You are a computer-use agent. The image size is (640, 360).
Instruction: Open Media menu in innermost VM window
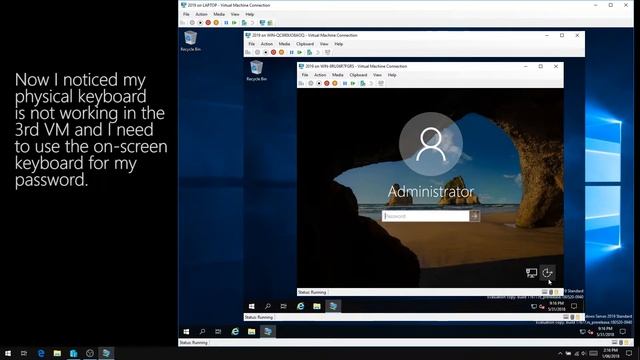338,75
